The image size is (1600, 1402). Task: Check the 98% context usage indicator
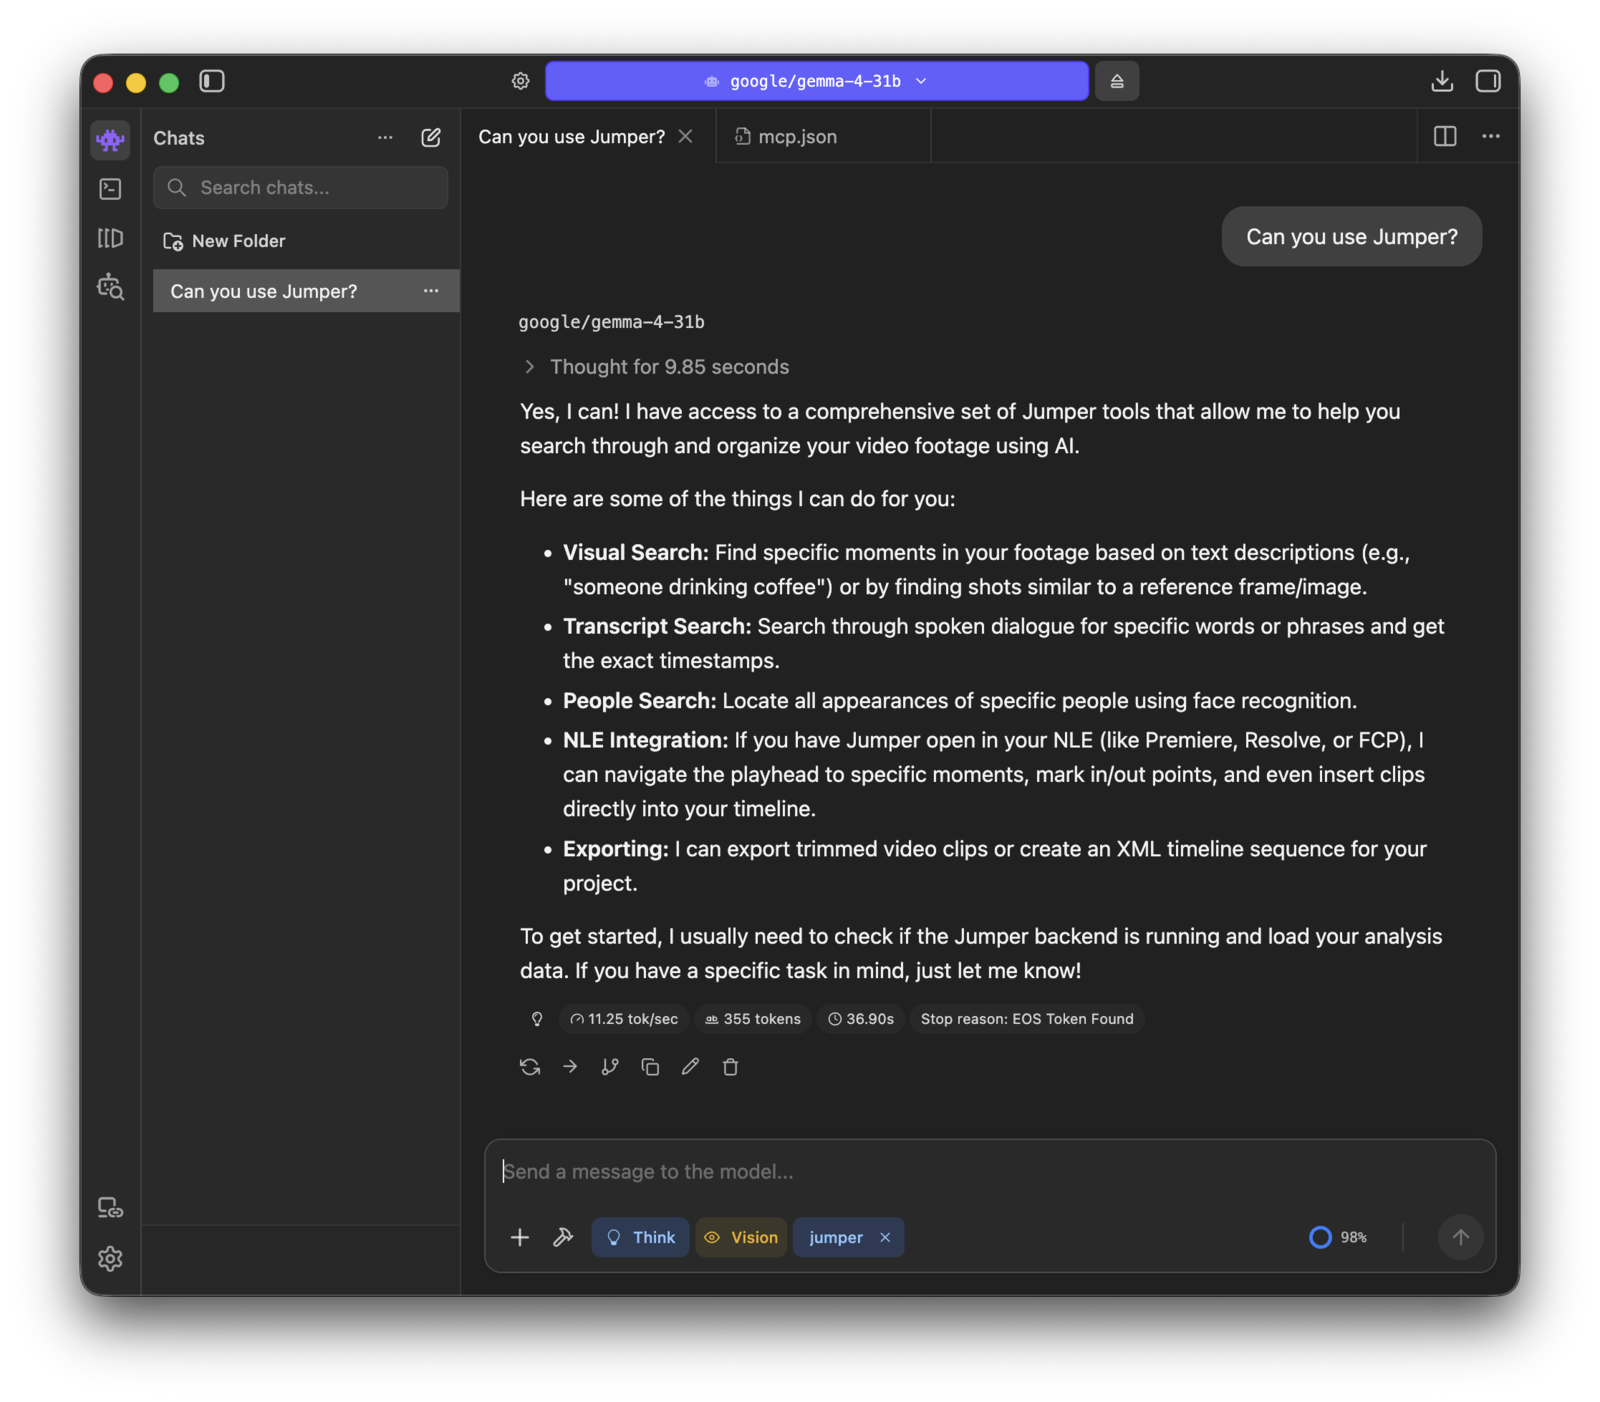point(1338,1237)
